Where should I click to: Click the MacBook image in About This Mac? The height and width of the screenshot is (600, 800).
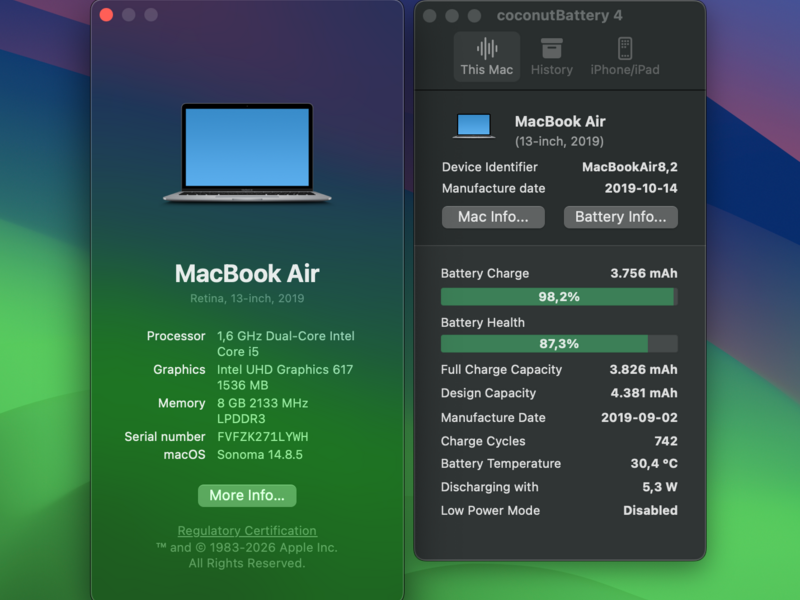click(x=247, y=153)
